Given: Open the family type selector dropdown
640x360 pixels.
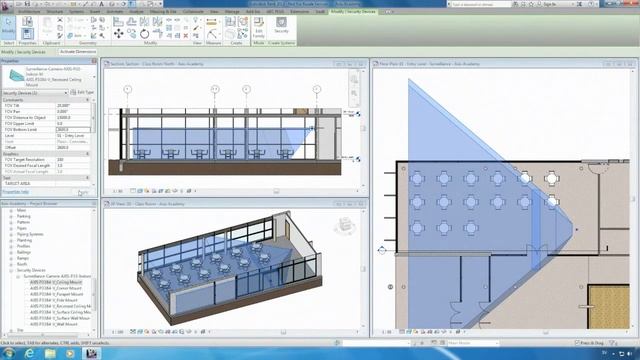Looking at the screenshot, I should [94, 77].
